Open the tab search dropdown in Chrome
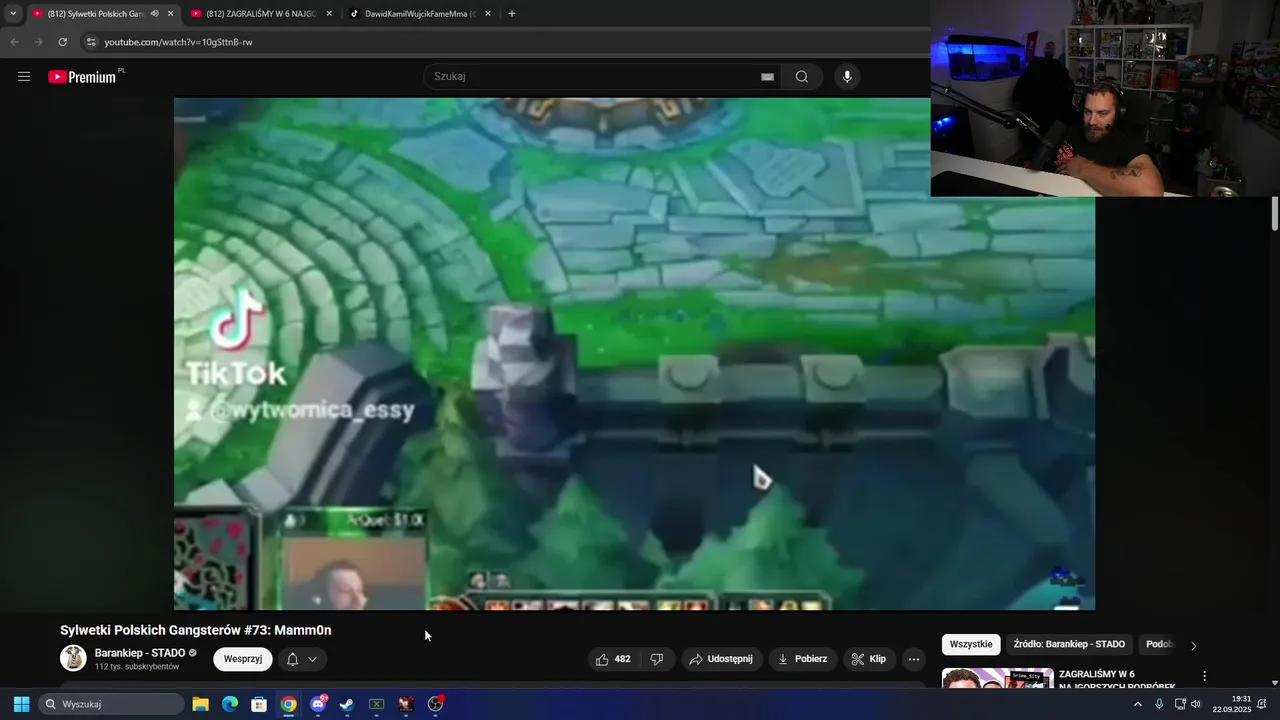The width and height of the screenshot is (1280, 720). 13,14
